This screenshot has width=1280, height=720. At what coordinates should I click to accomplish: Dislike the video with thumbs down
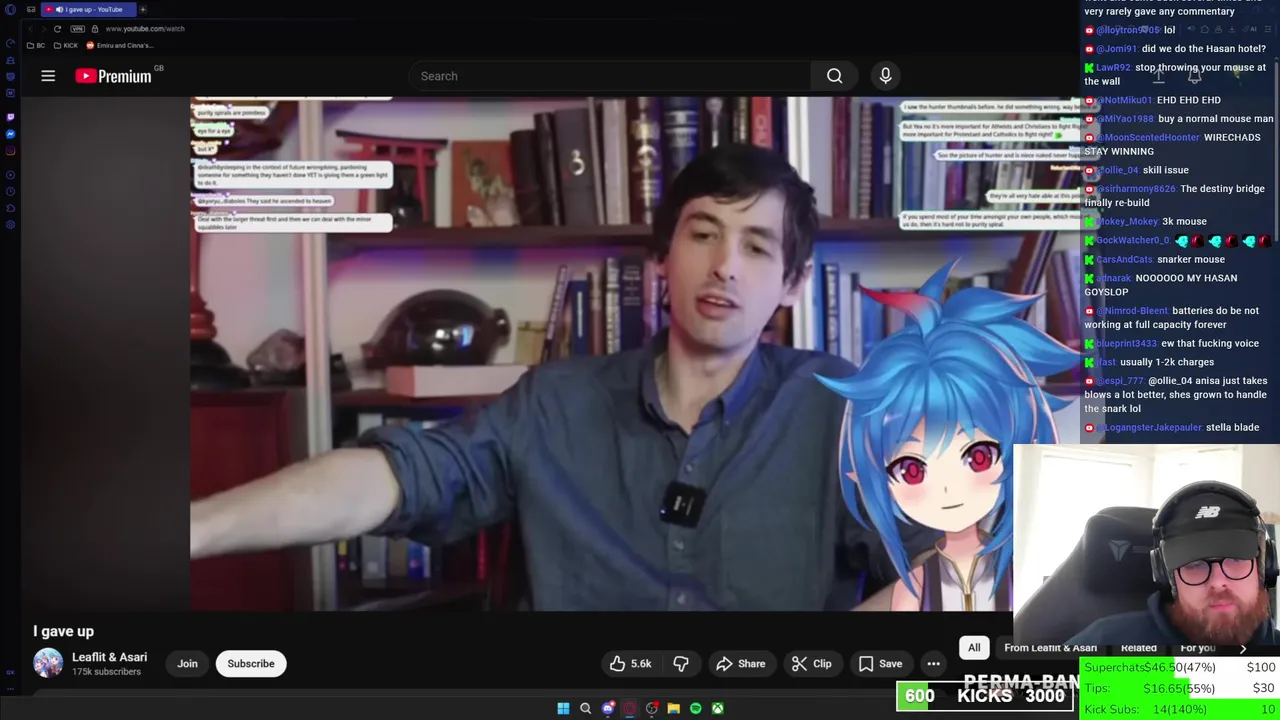coord(681,664)
